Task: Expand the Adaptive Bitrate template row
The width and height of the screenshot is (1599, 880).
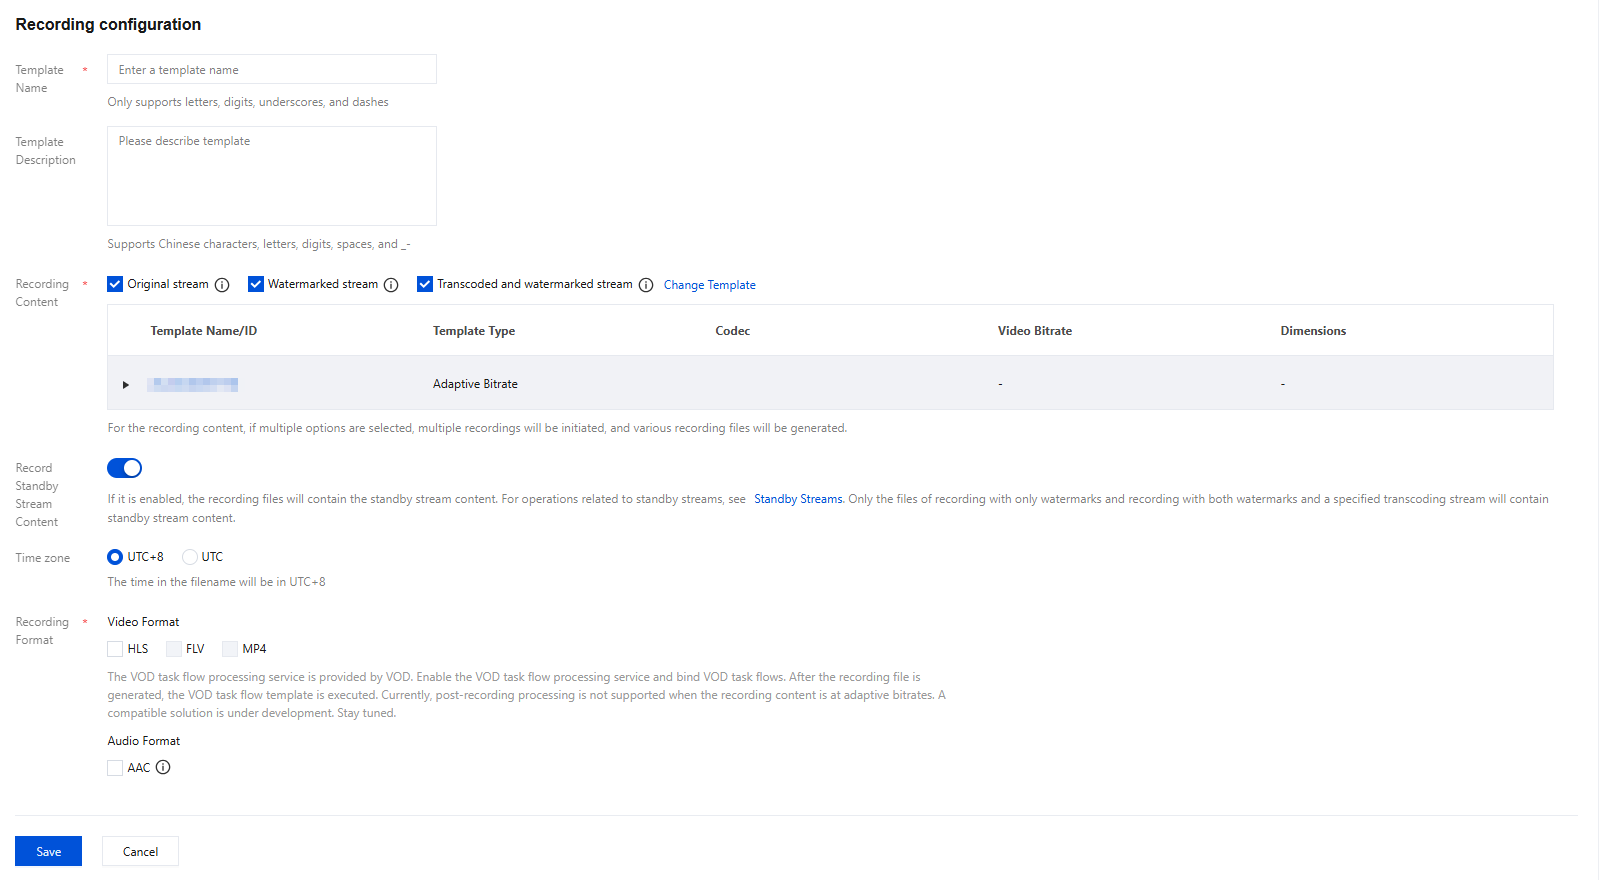Action: (x=126, y=385)
